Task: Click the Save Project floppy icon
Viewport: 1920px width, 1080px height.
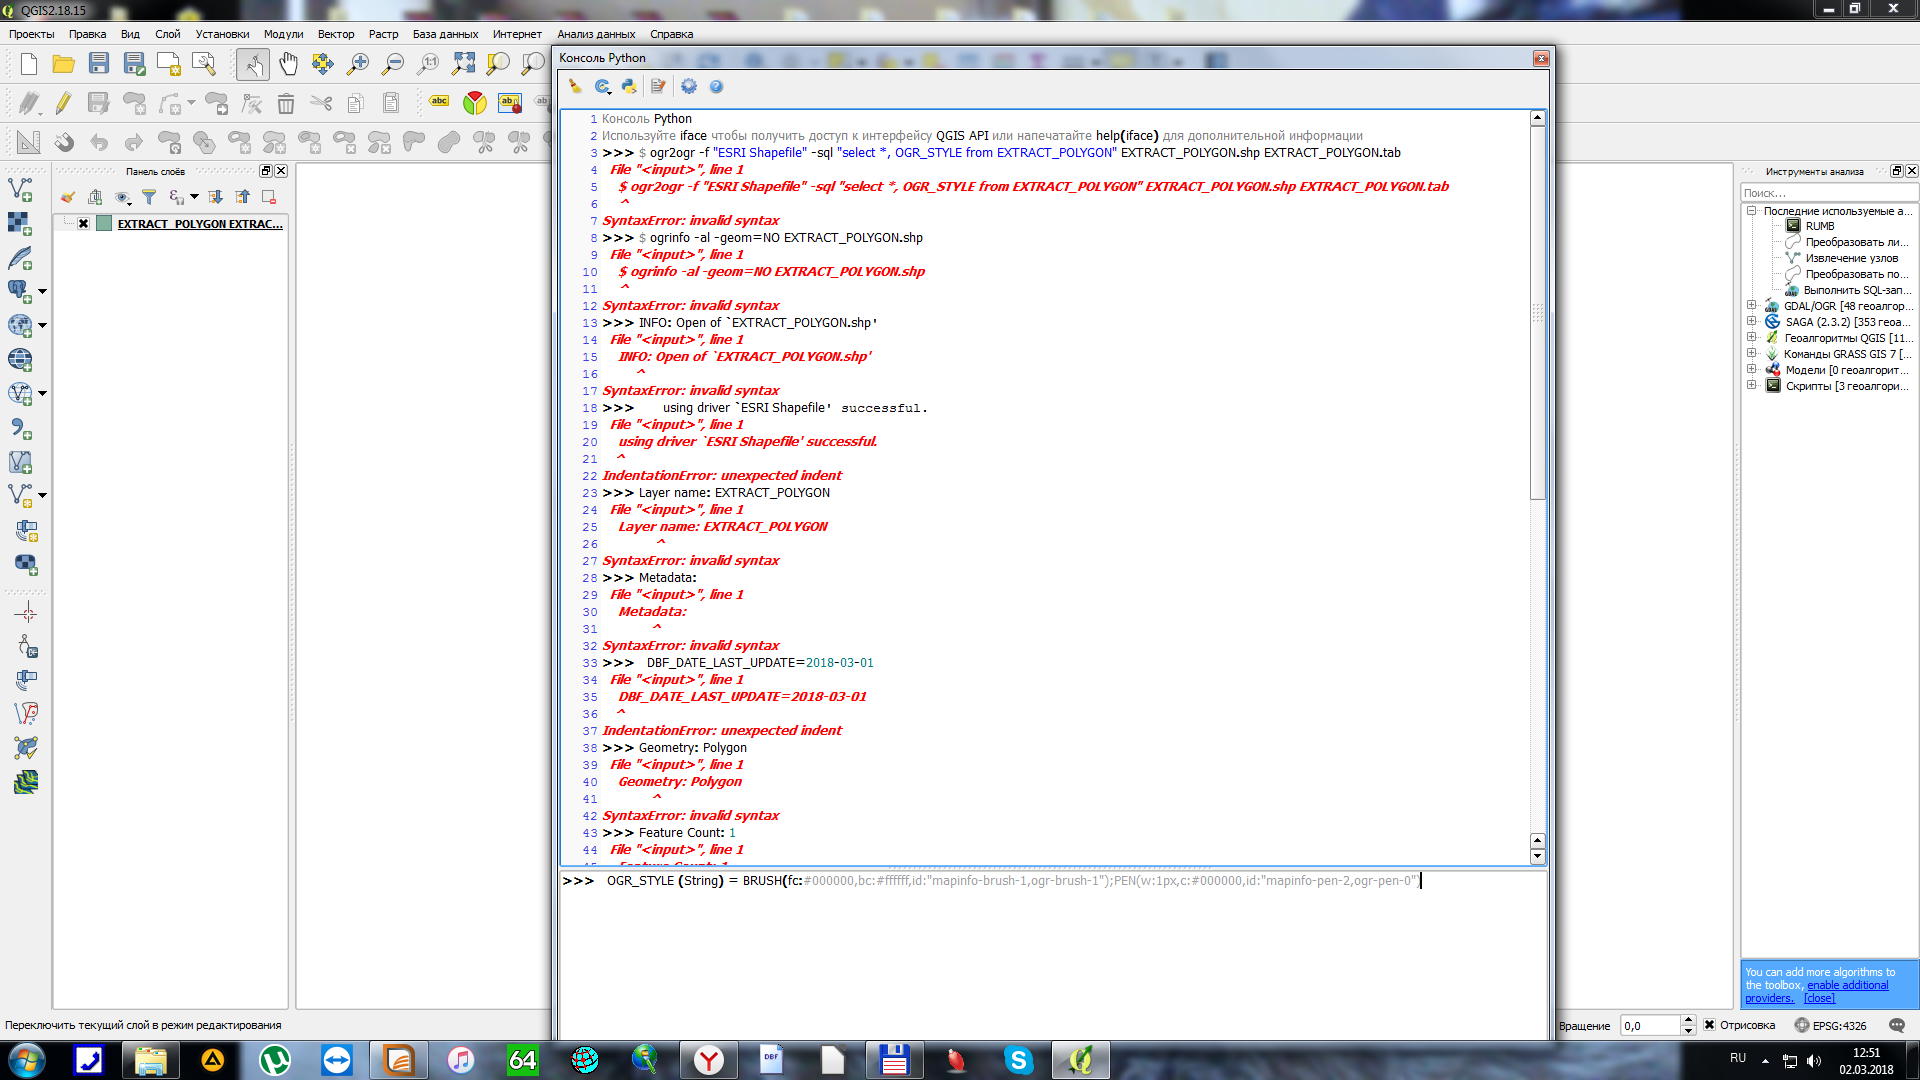Action: pyautogui.click(x=99, y=65)
